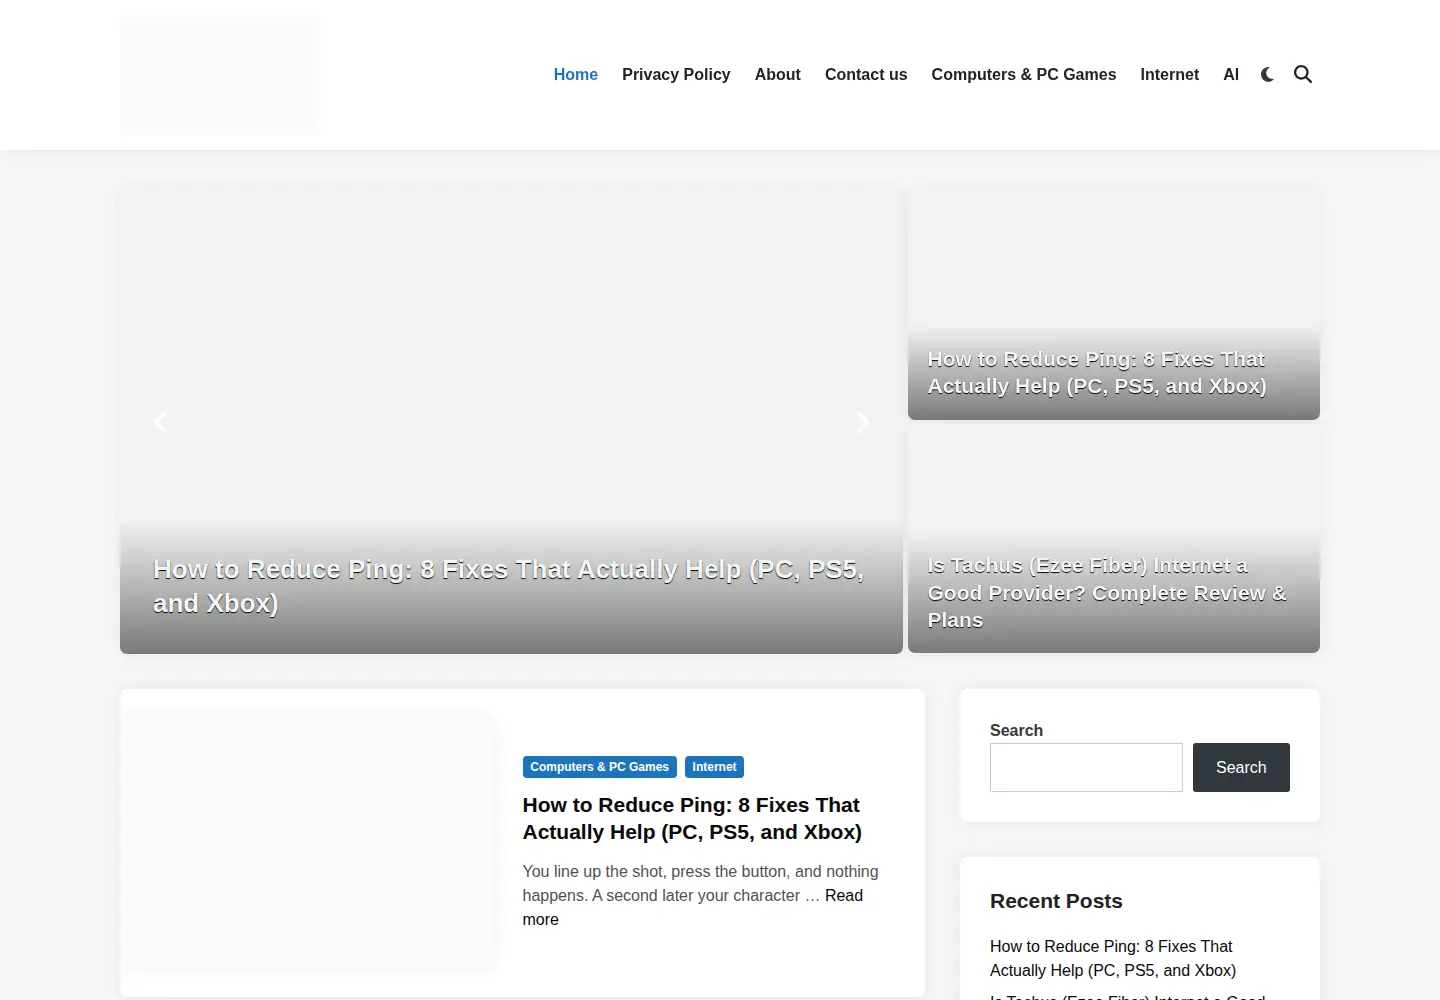This screenshot has width=1440, height=1000.
Task: Navigate to the About page
Action: coord(778,74)
